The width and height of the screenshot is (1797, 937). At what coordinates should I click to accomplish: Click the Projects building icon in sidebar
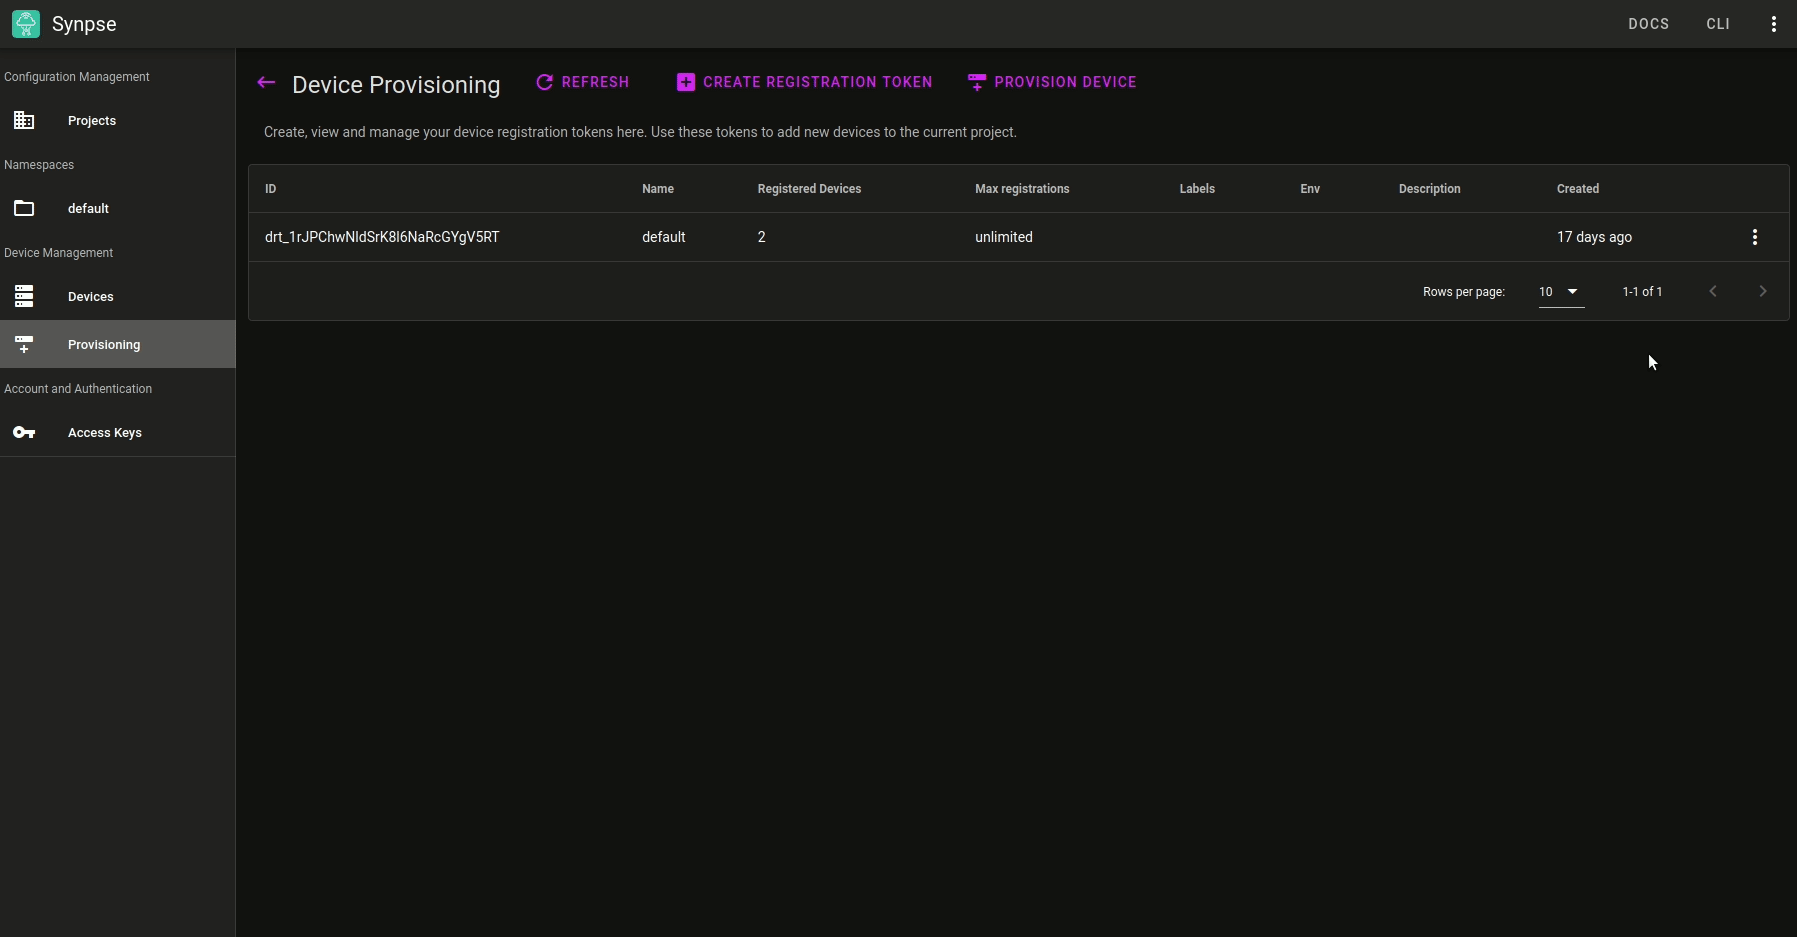[24, 121]
